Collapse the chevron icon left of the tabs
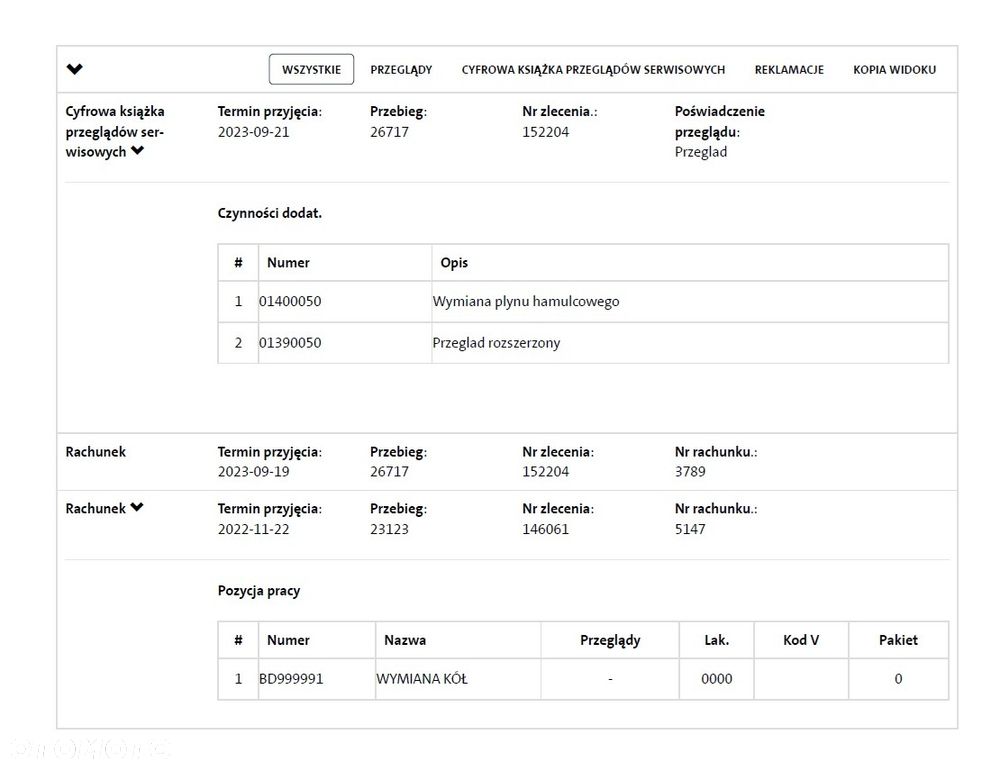Viewport: 1000px width, 769px height. point(75,69)
